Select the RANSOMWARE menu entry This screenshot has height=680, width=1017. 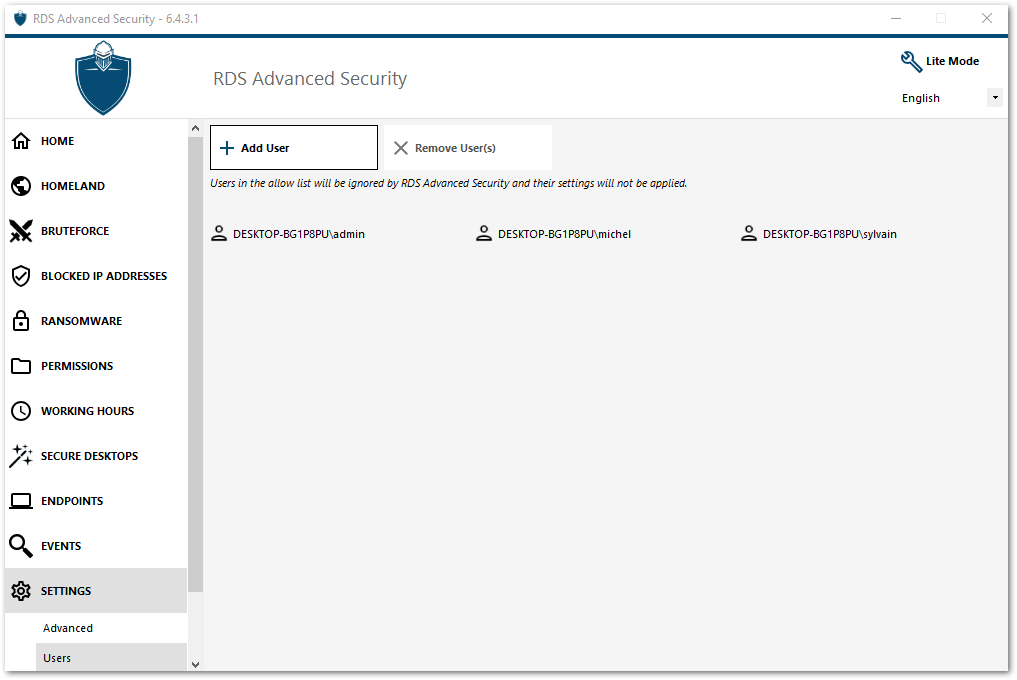[96, 321]
